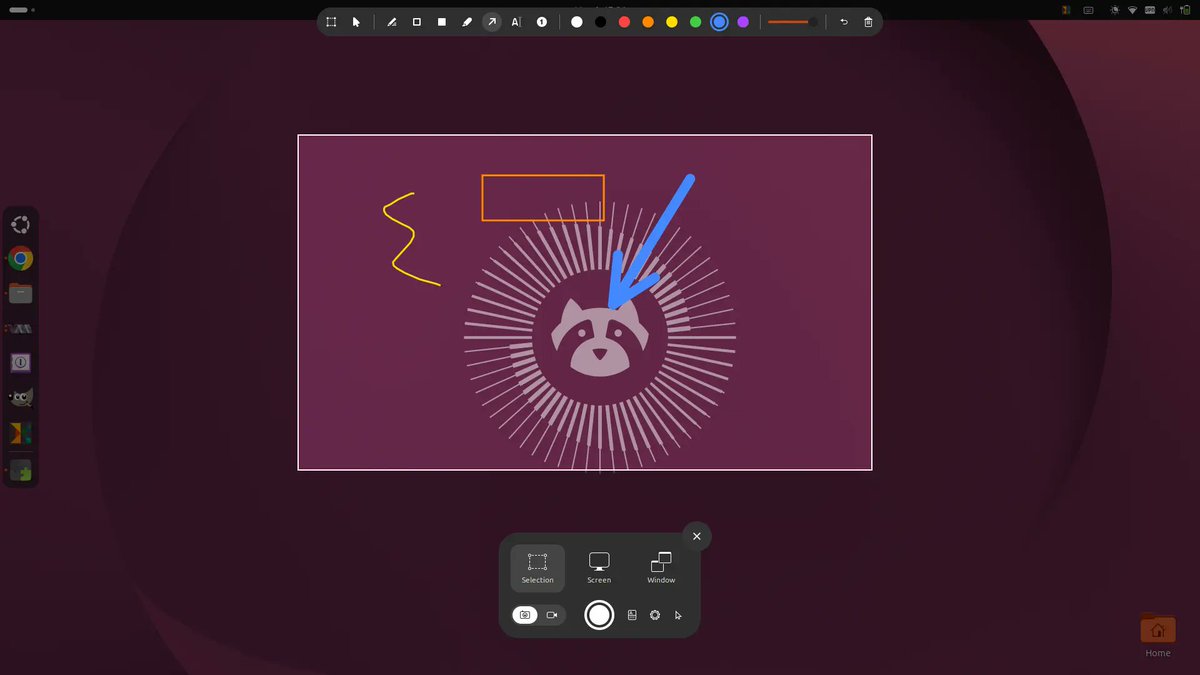Pick the white color swatch
This screenshot has width=1200, height=675.
pyautogui.click(x=577, y=21)
